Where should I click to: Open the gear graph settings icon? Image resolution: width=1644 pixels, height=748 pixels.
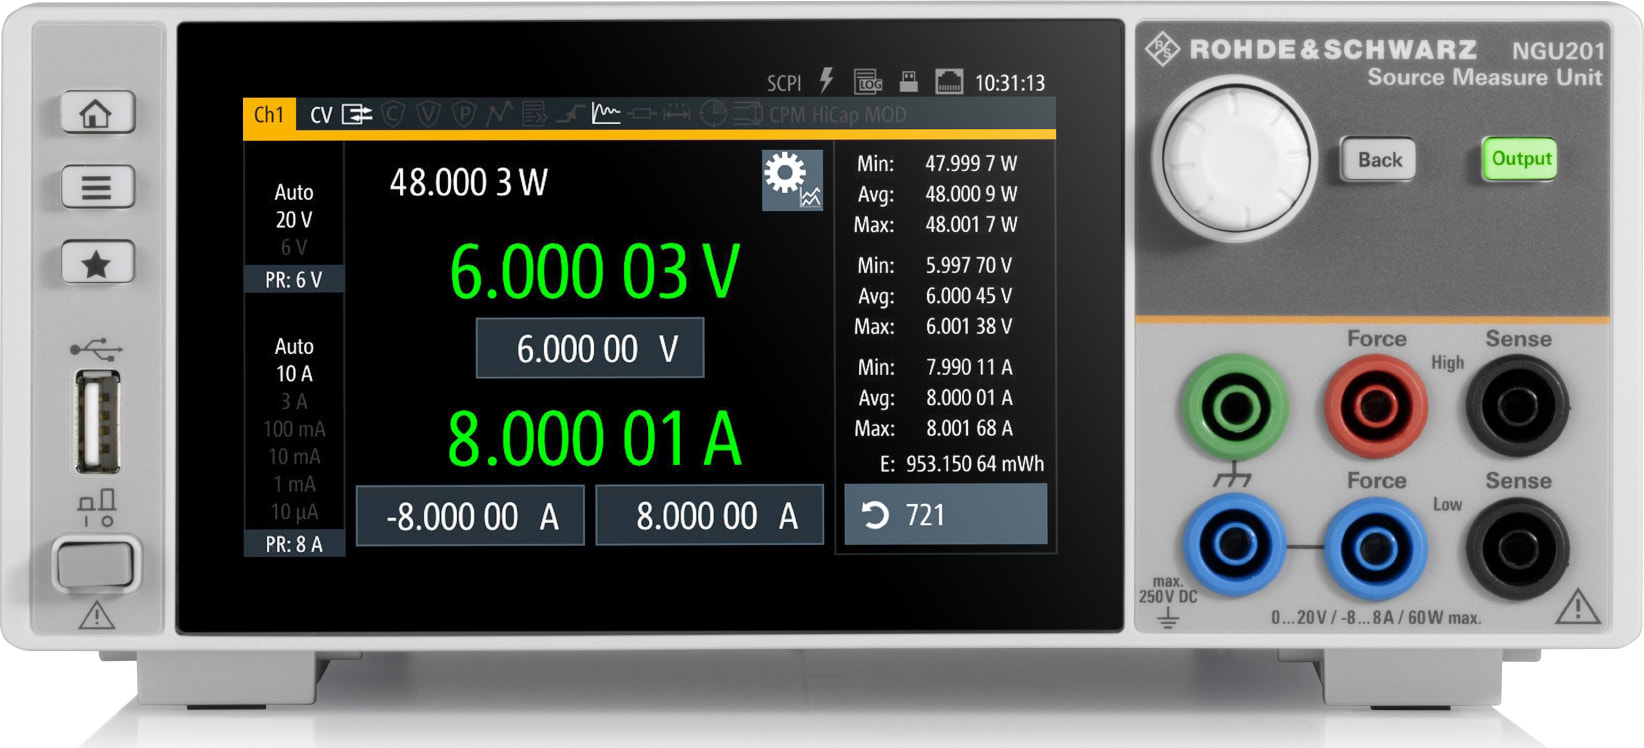tap(792, 180)
